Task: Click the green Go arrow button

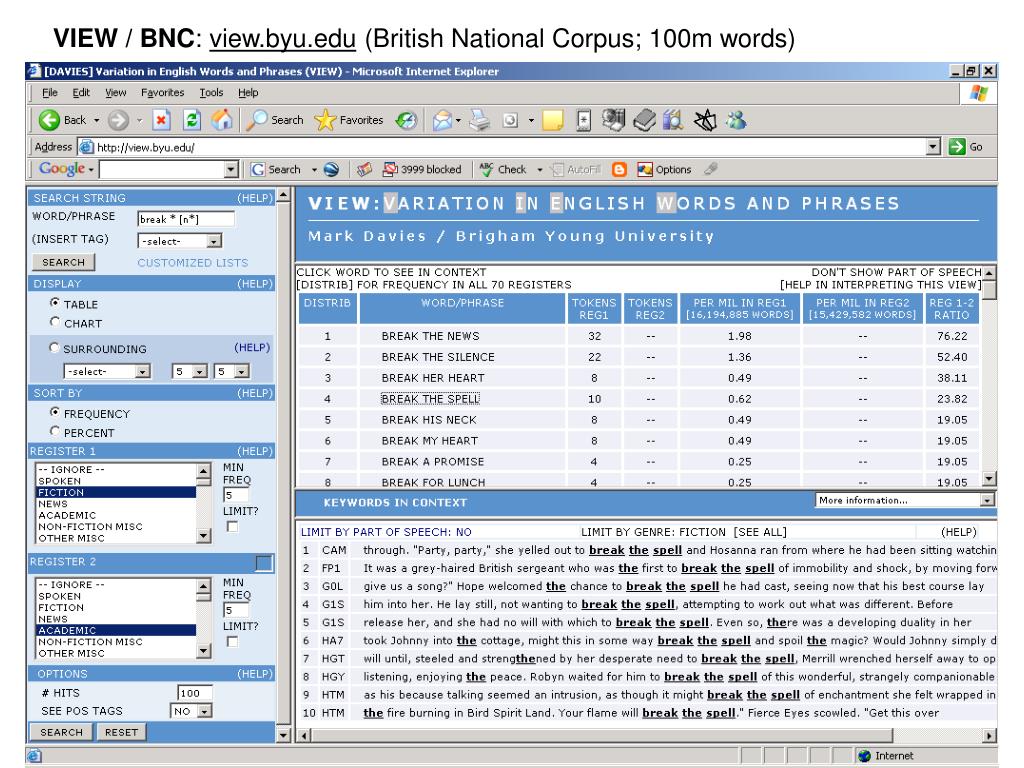Action: coord(957,147)
